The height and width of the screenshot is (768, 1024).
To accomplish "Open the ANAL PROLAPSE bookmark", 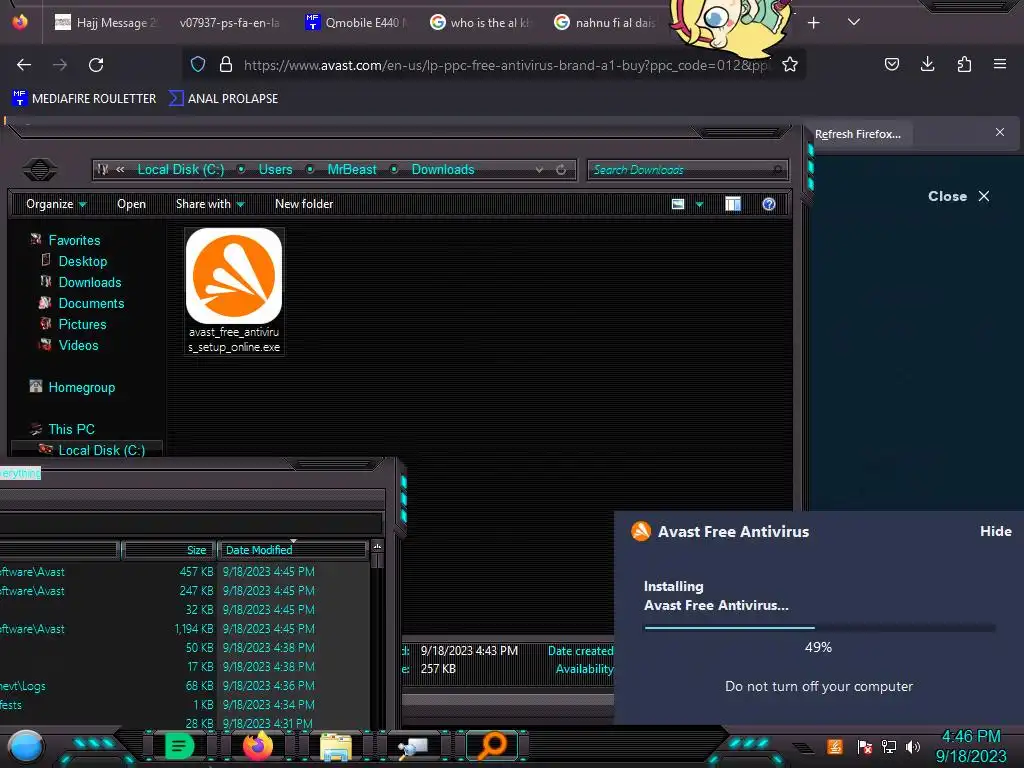I will [x=223, y=99].
